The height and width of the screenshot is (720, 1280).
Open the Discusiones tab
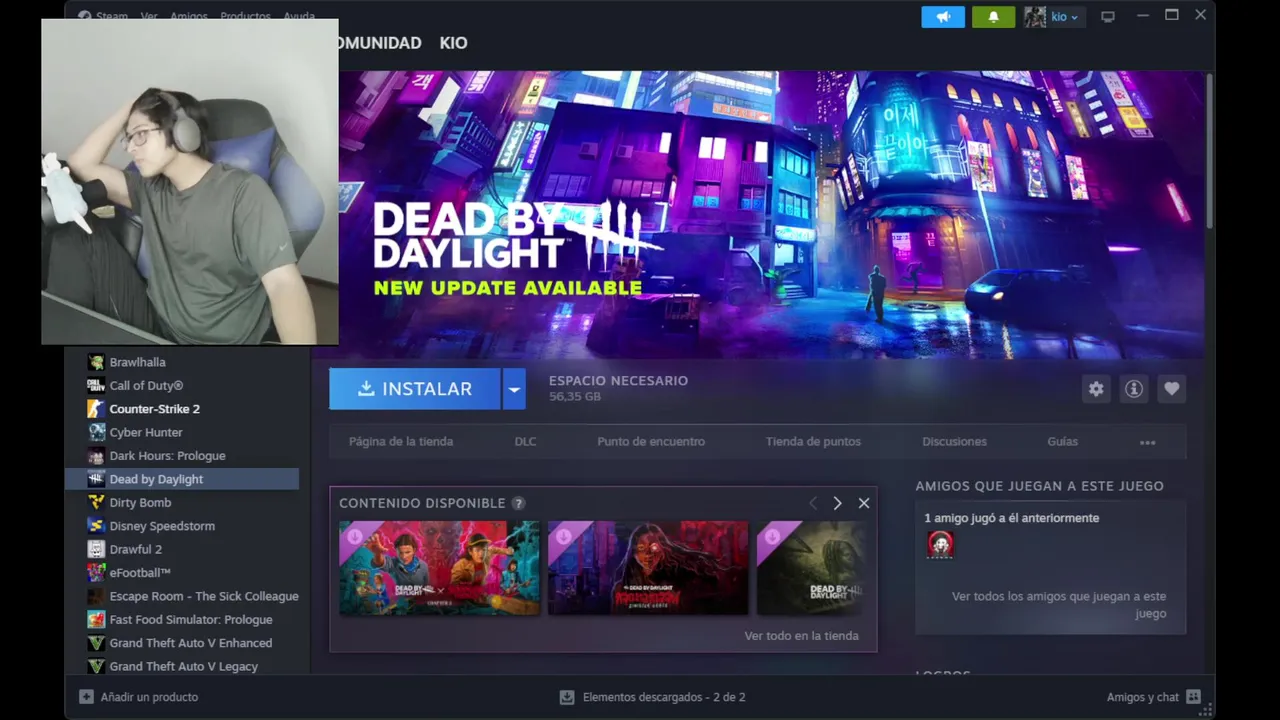click(x=954, y=441)
